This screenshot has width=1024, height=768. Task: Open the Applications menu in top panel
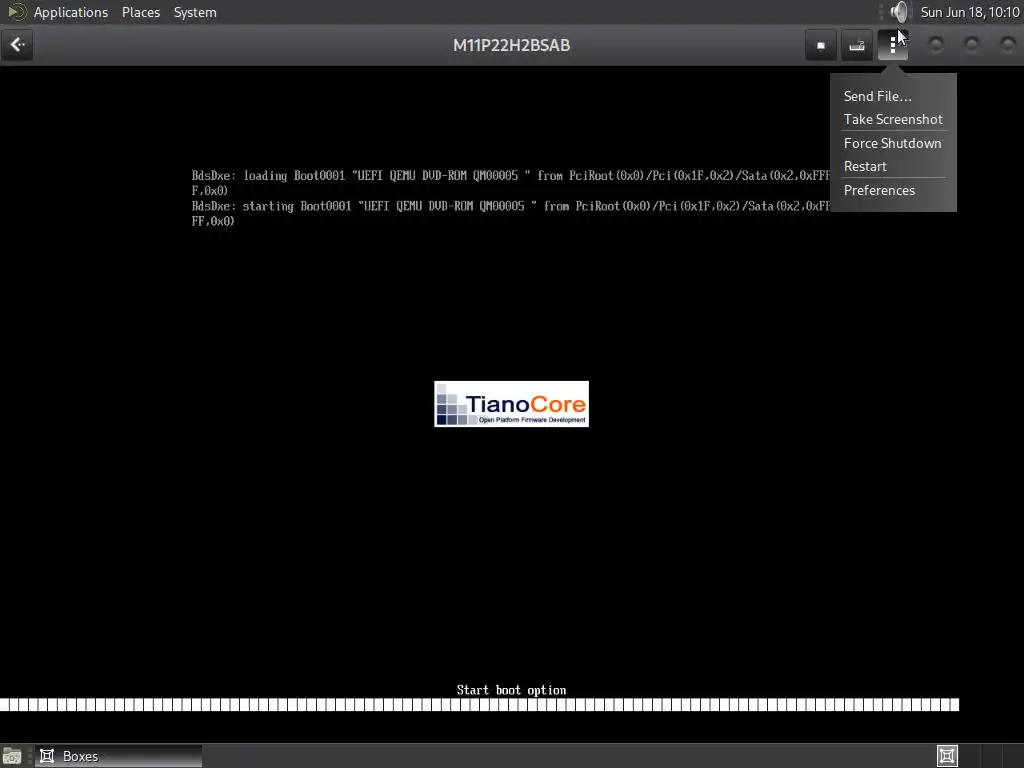pyautogui.click(x=71, y=12)
